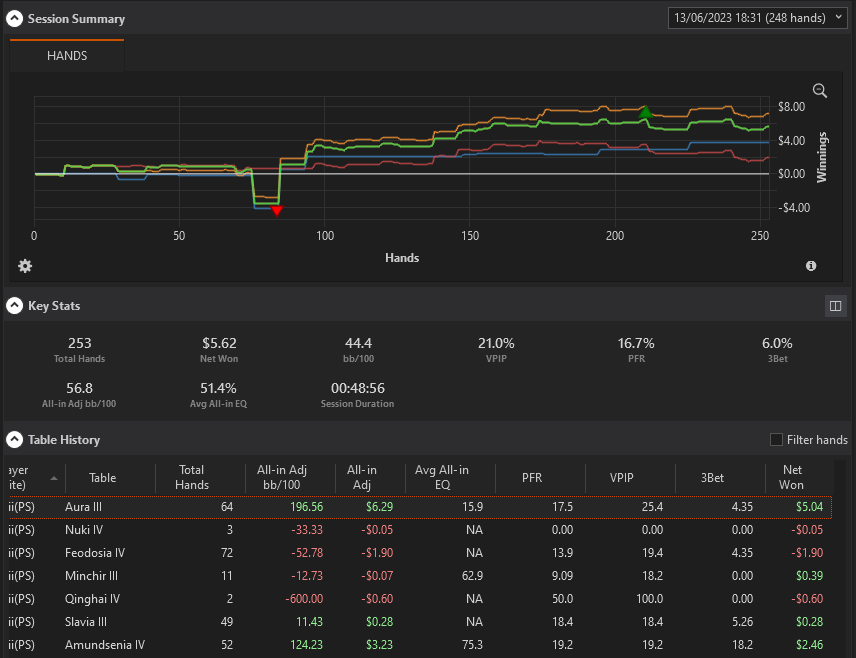Screen dimensions: 856x658
Task: Enable the Filter hands checkbox
Action: [776, 440]
